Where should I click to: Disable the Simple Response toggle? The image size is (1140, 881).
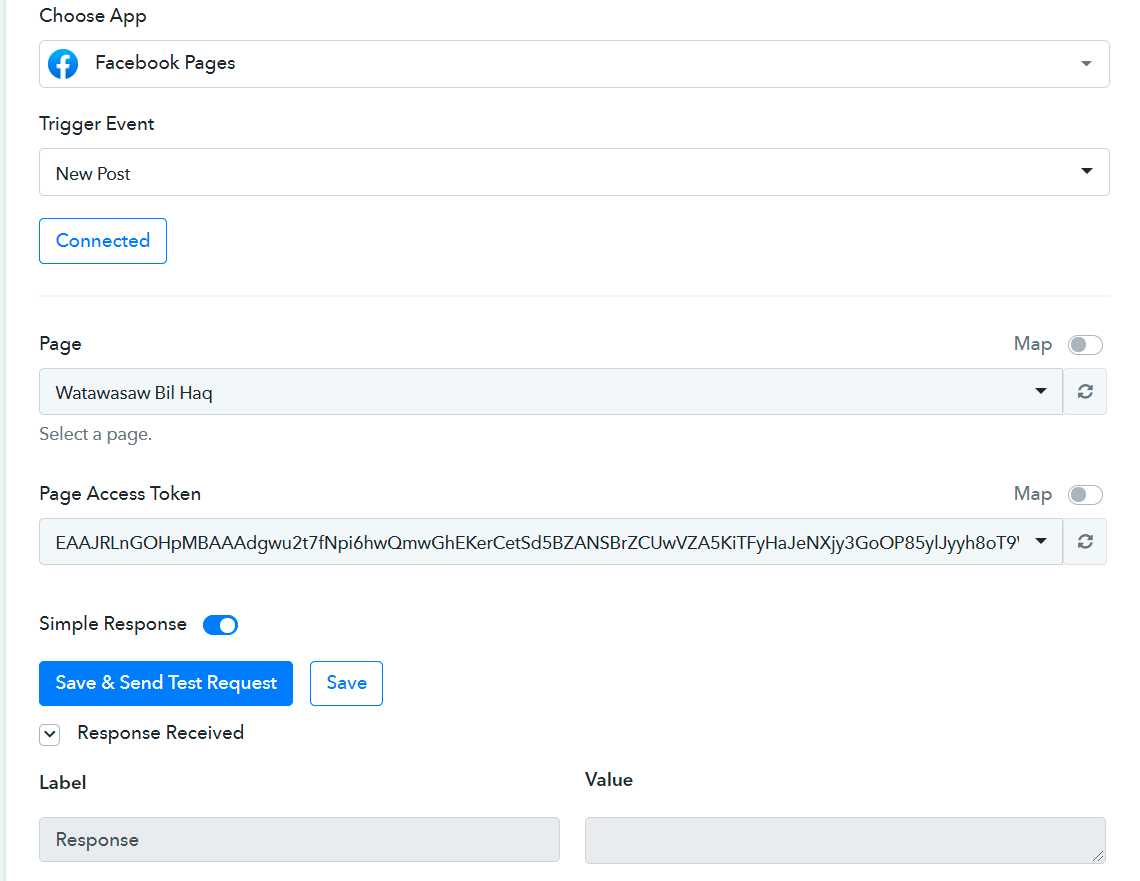coord(220,625)
